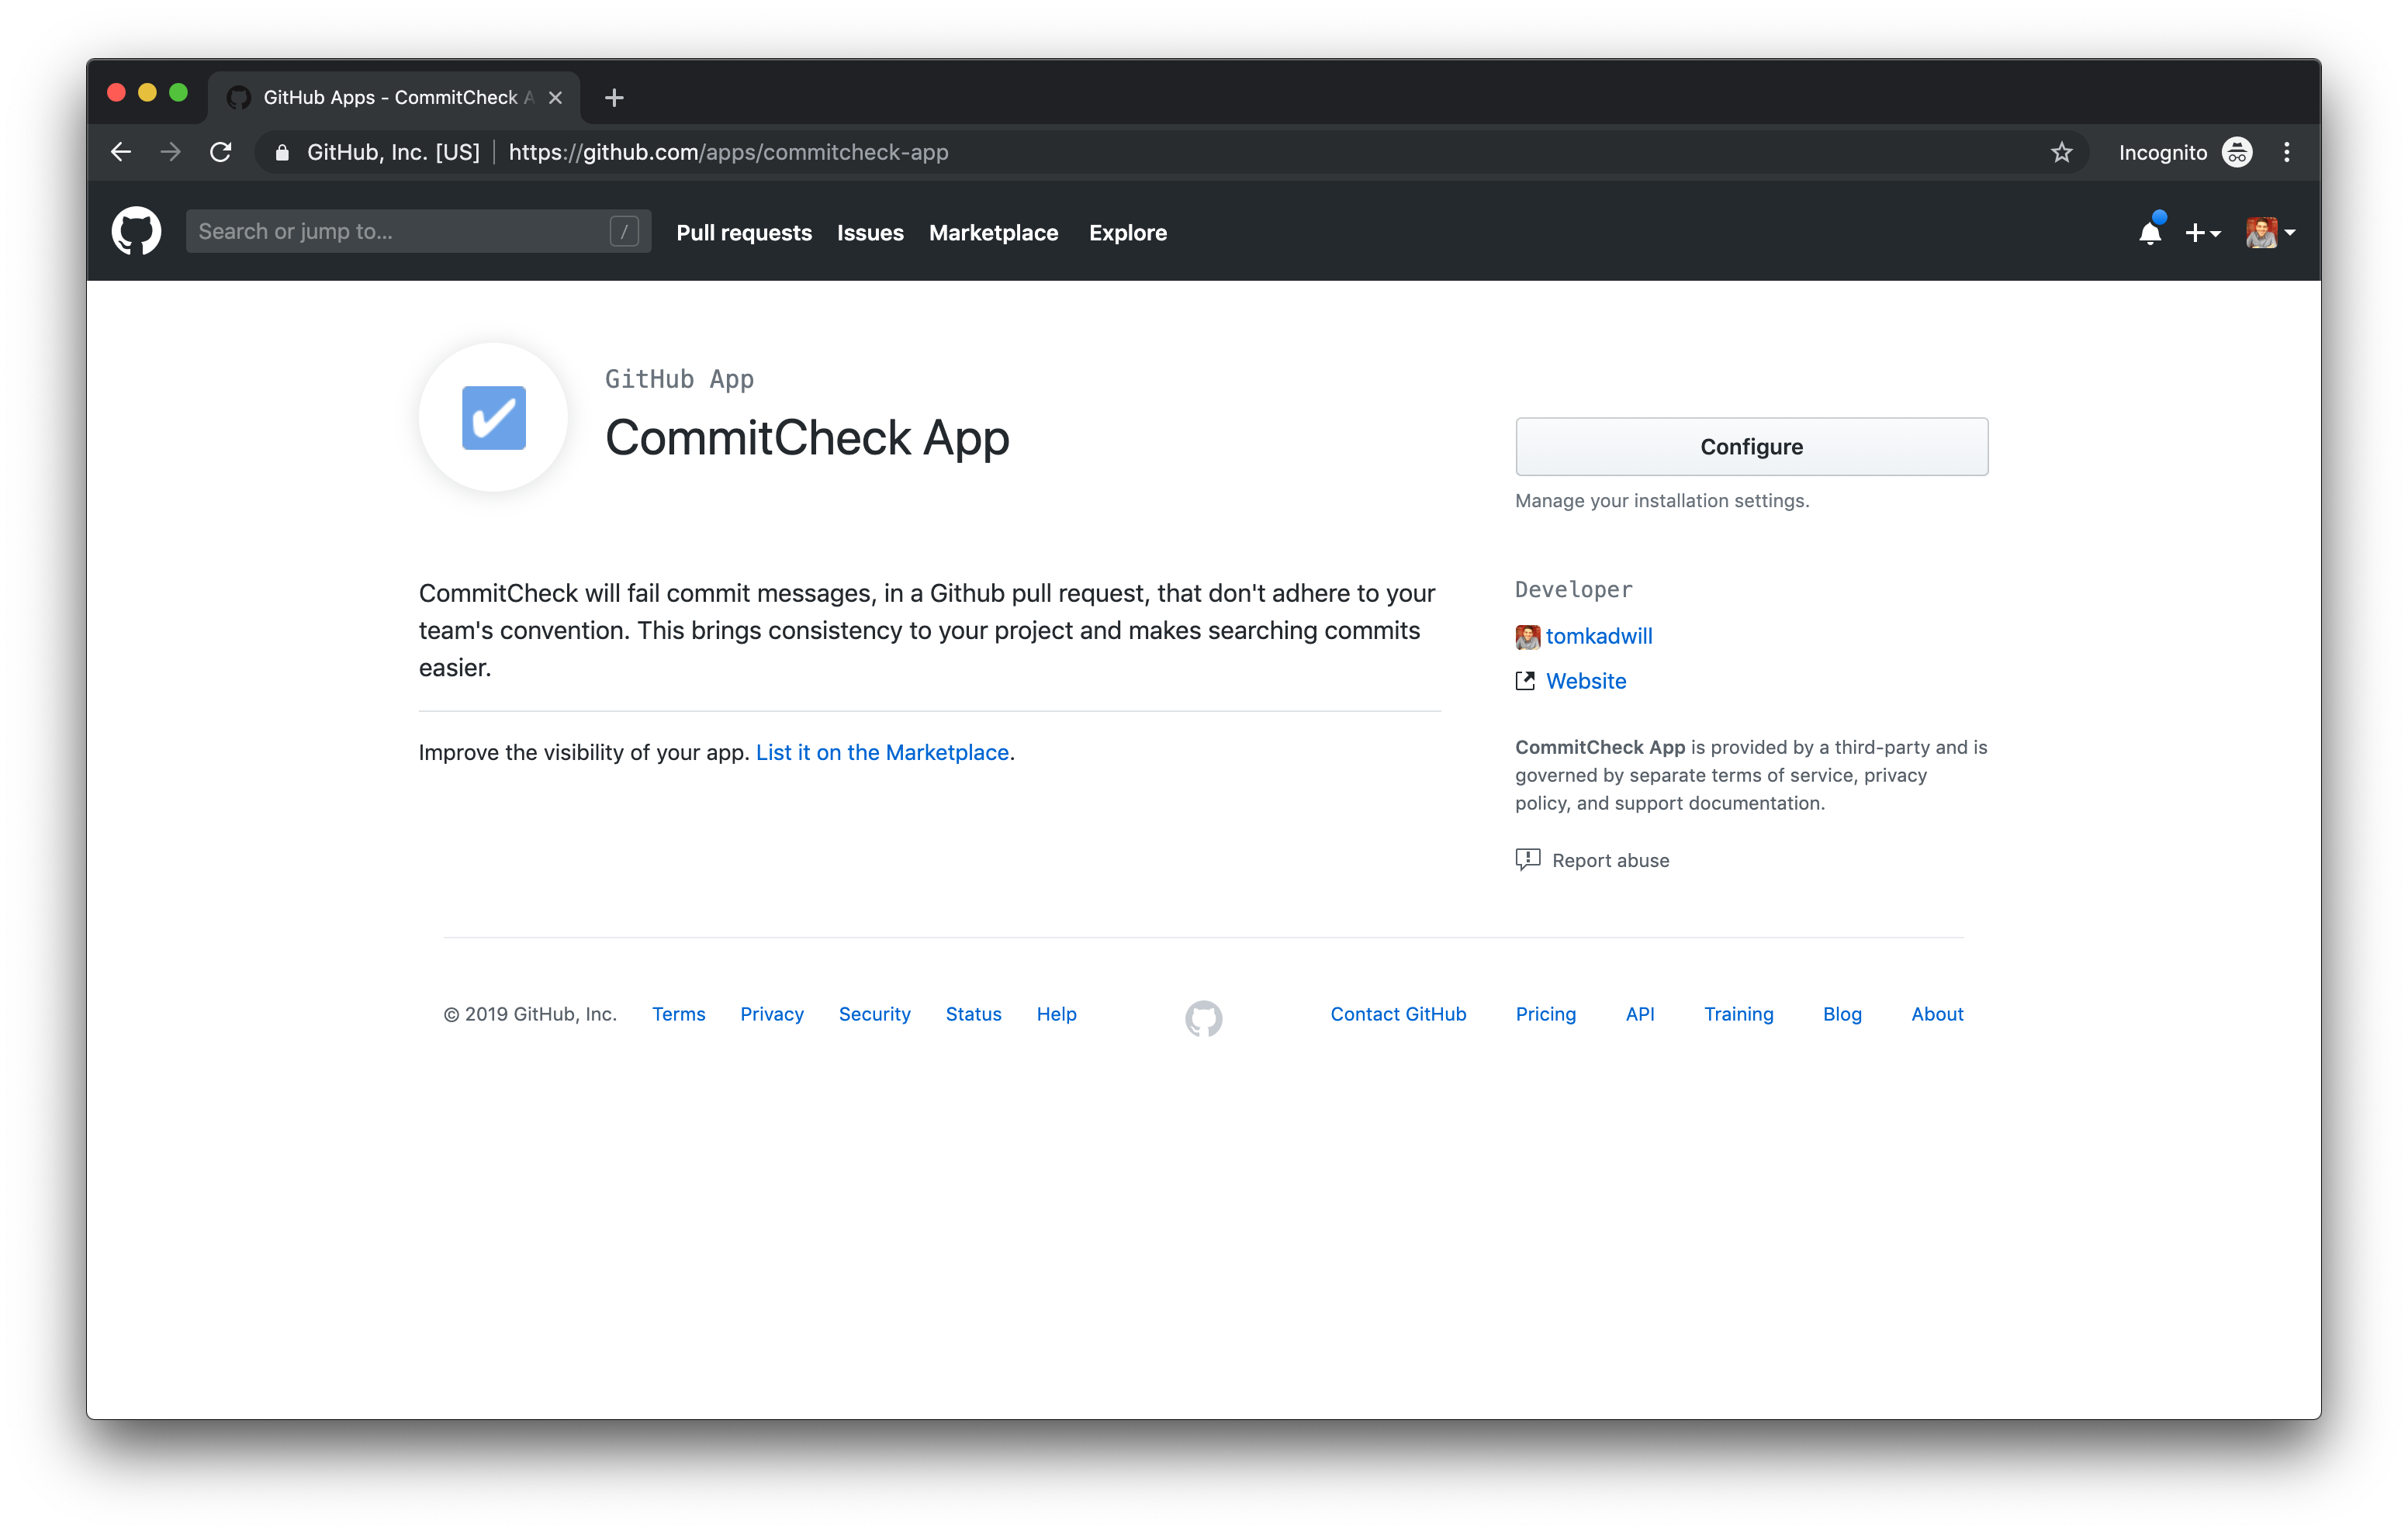2408x1534 pixels.
Task: Open a new browser tab
Action: click(x=615, y=97)
